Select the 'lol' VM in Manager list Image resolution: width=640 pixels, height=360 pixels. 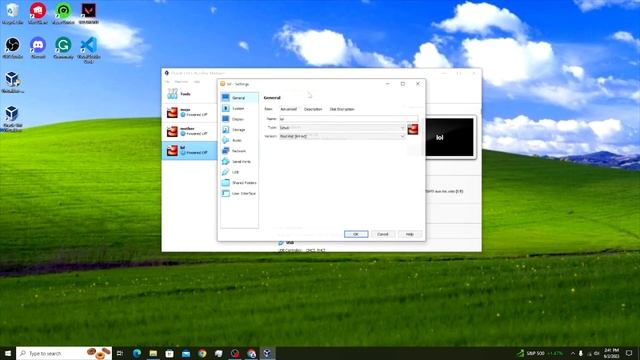(189, 150)
